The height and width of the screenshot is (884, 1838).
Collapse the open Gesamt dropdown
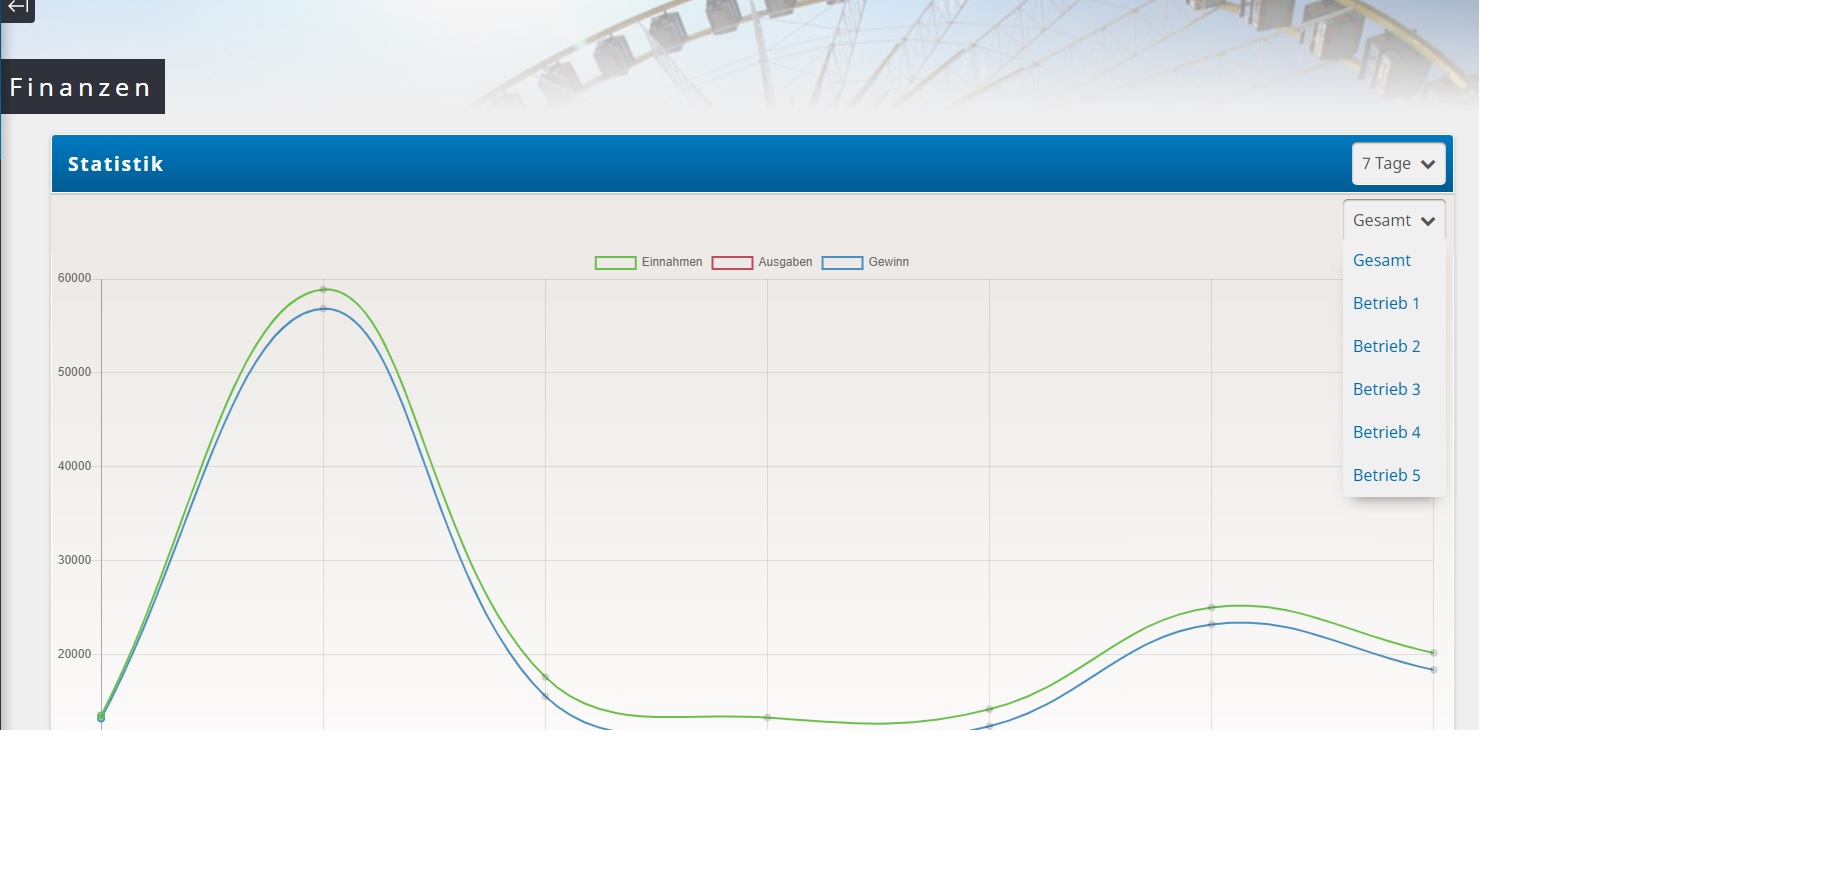1393,220
